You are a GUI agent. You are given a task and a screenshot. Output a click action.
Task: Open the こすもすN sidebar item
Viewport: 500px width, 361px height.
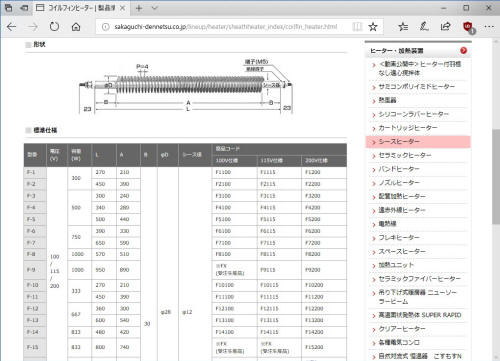pos(420,356)
